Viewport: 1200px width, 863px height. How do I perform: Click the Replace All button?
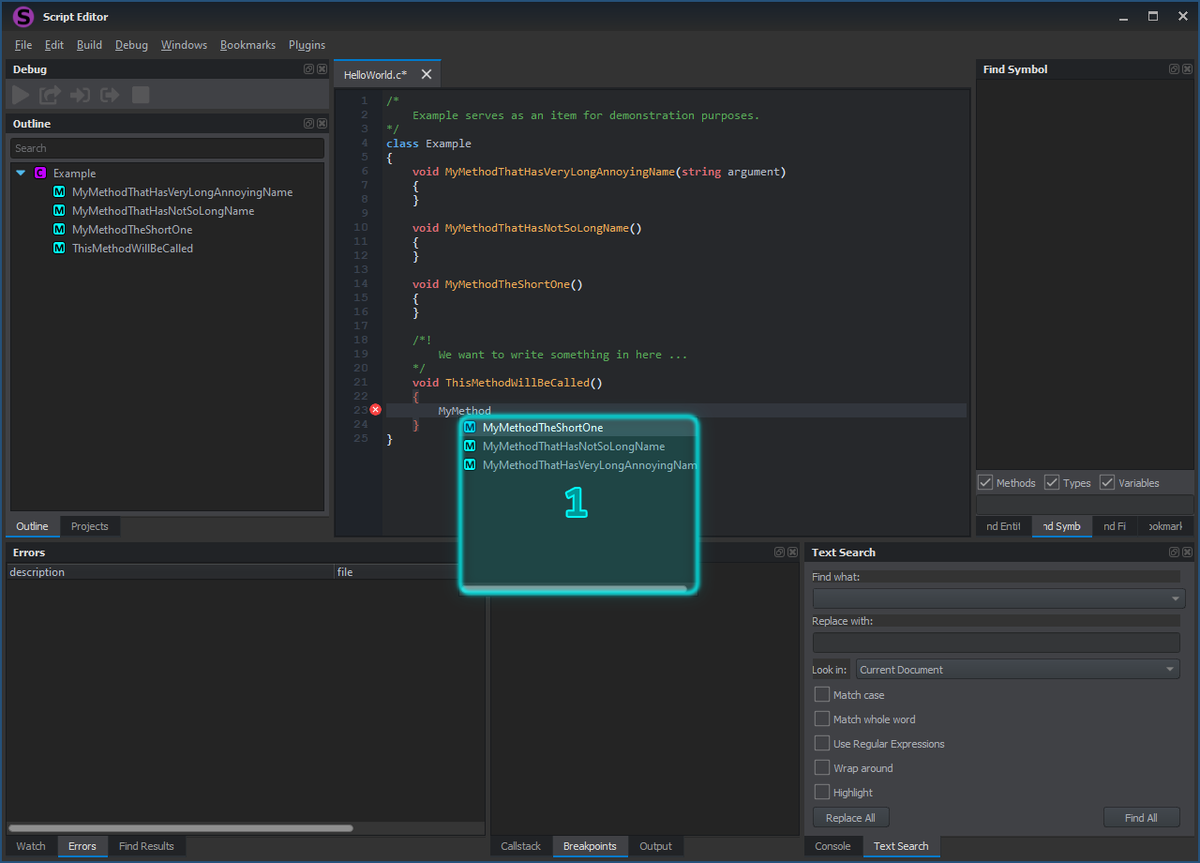850,817
